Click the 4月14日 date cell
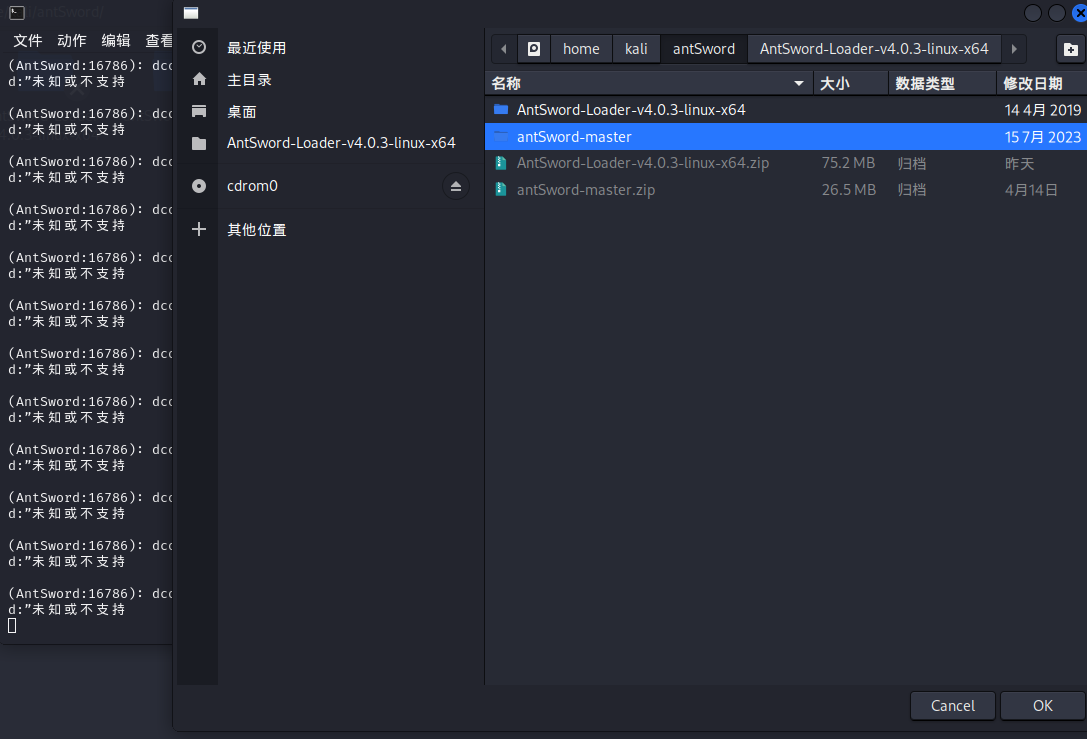Viewport: 1087px width, 739px height. [x=1031, y=190]
